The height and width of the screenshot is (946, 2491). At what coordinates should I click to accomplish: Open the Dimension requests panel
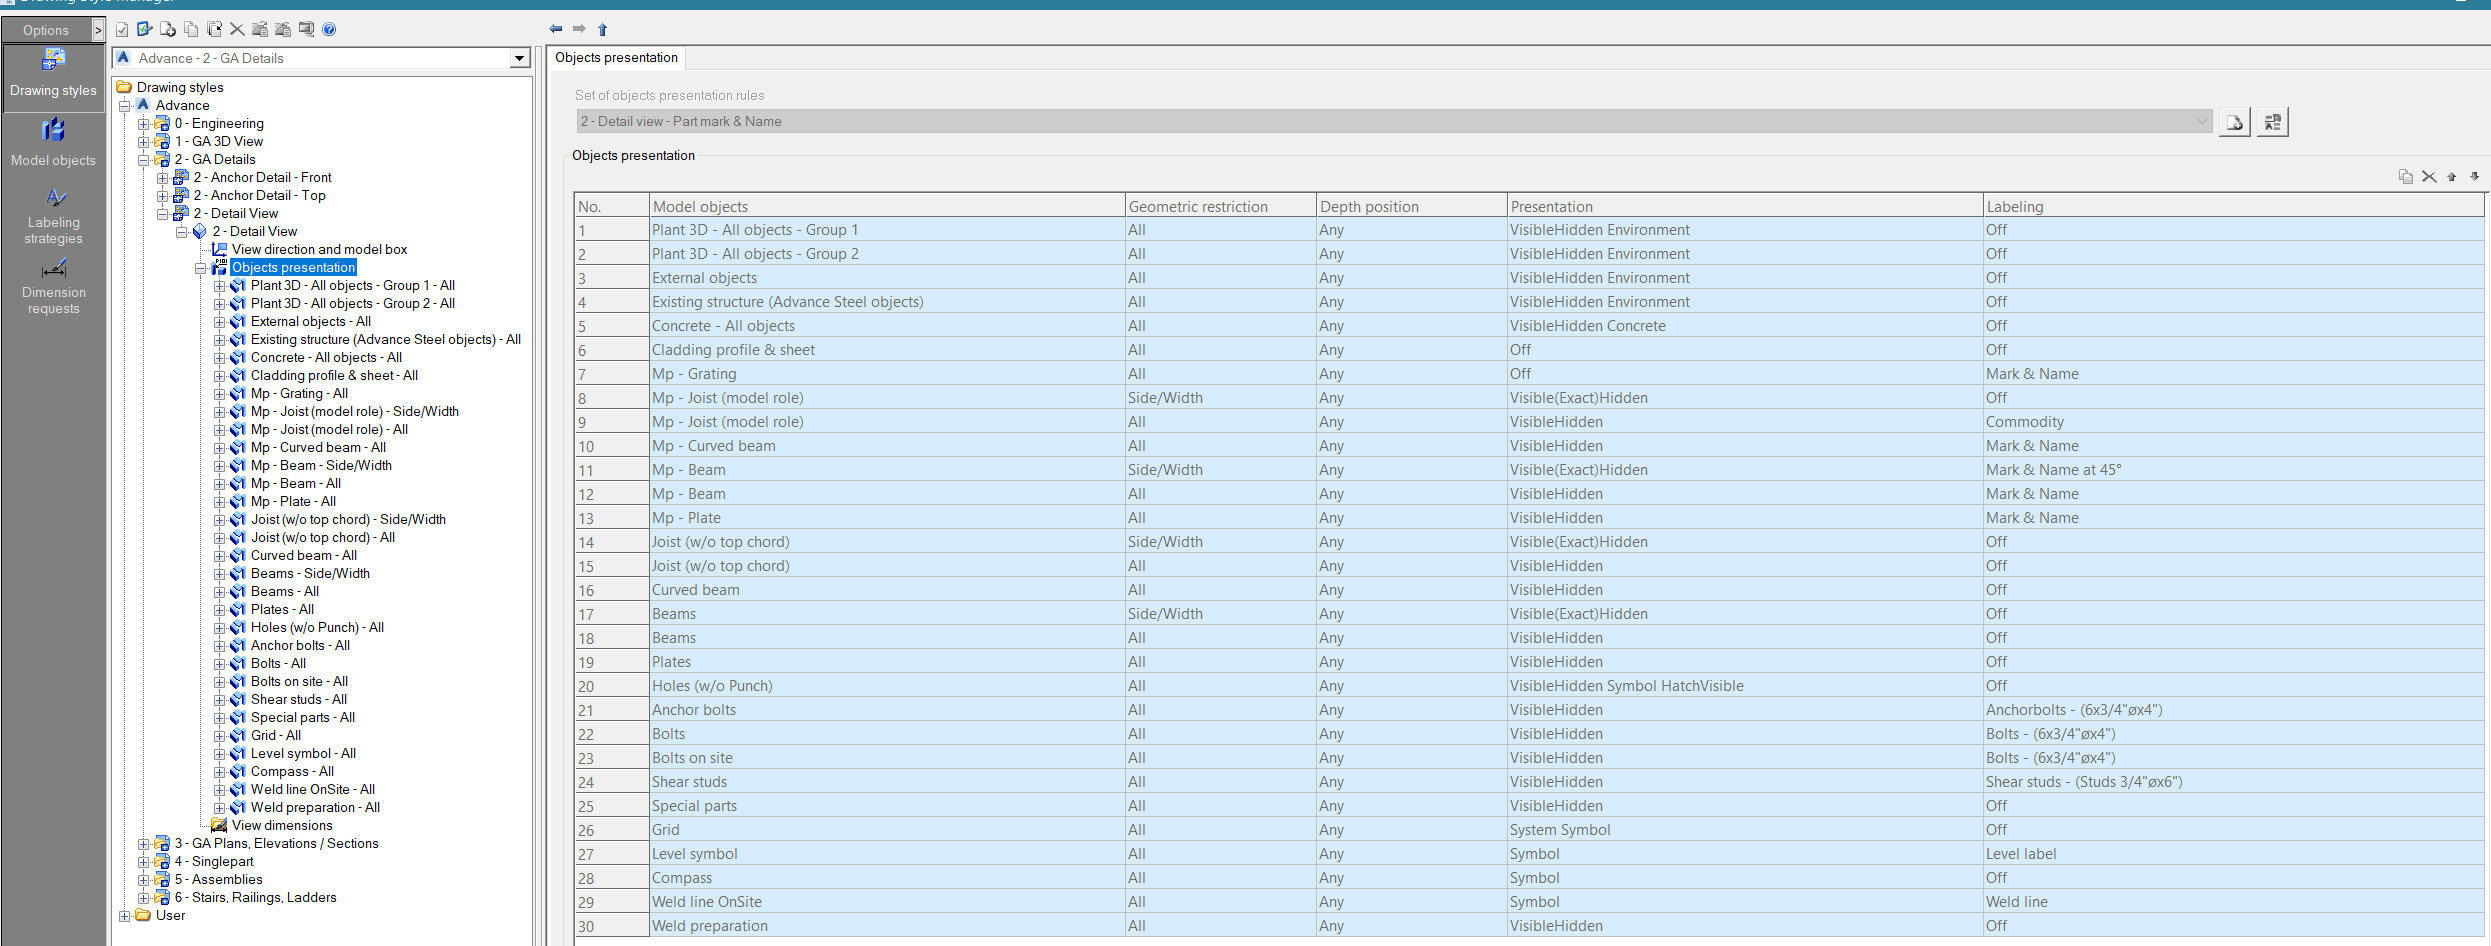click(53, 286)
